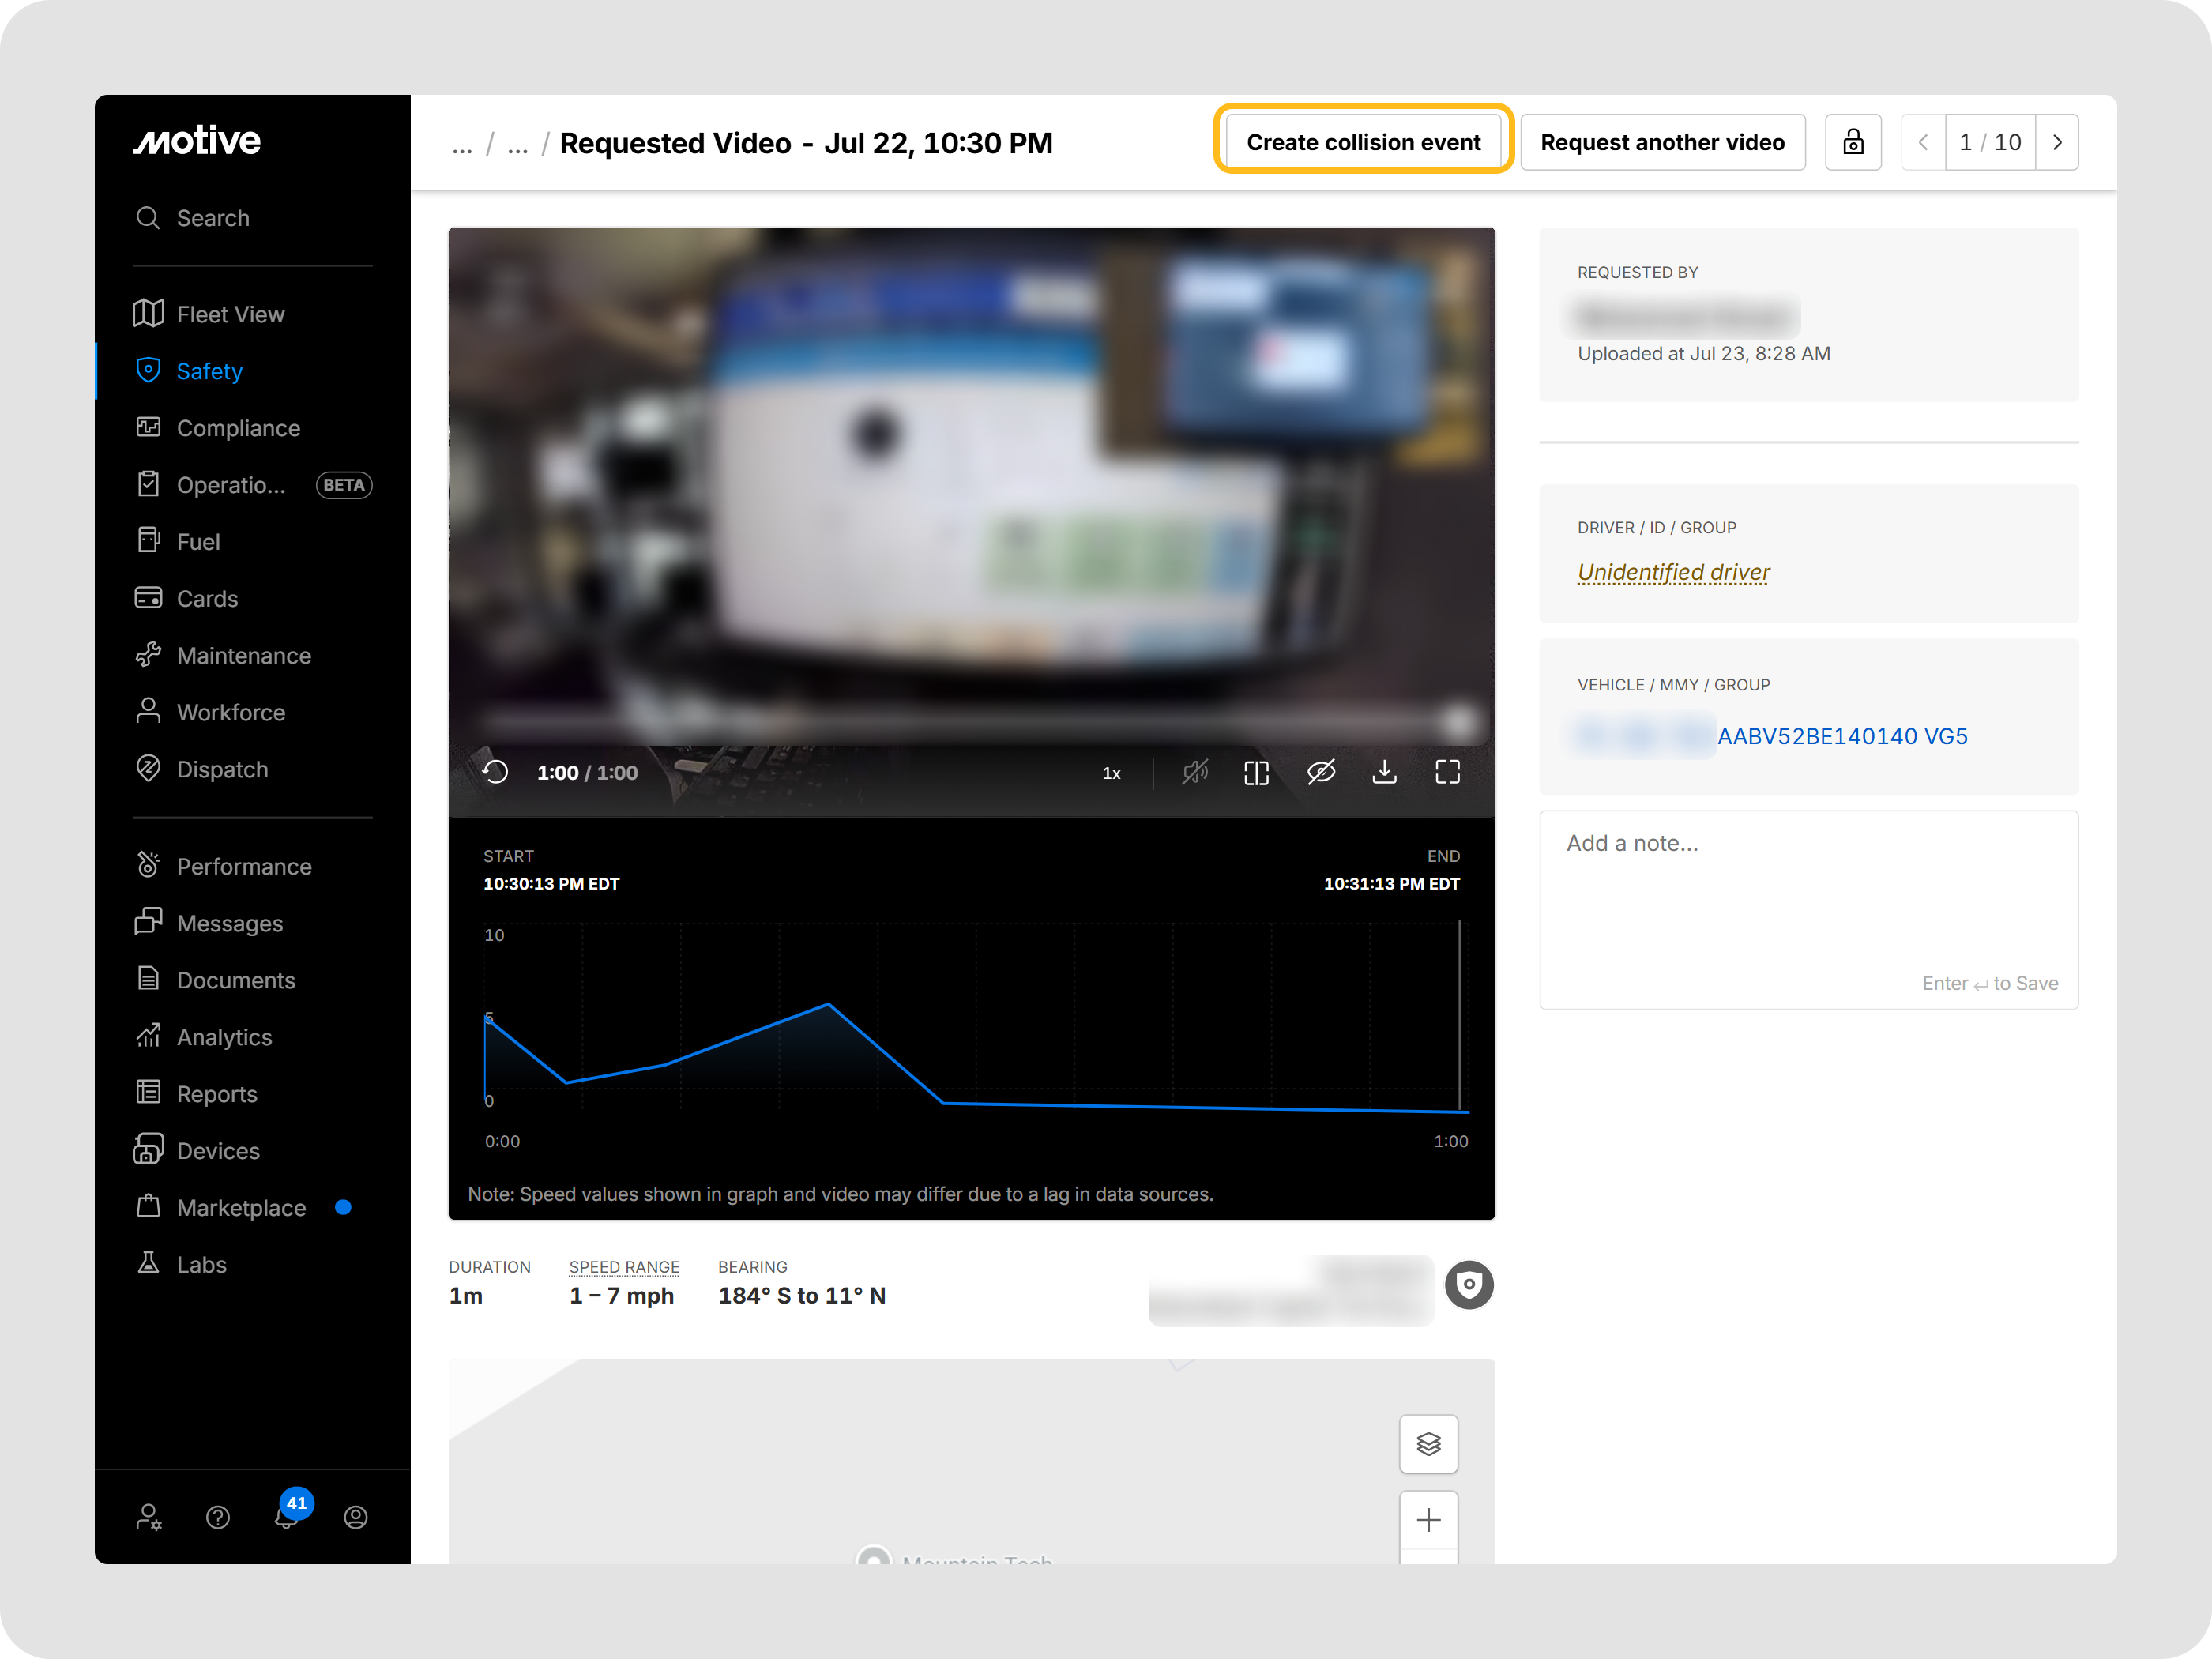Click the Devices icon

148,1149
